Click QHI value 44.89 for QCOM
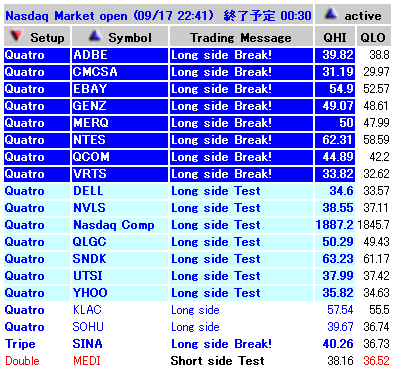The height and width of the screenshot is (369, 395). 335,157
